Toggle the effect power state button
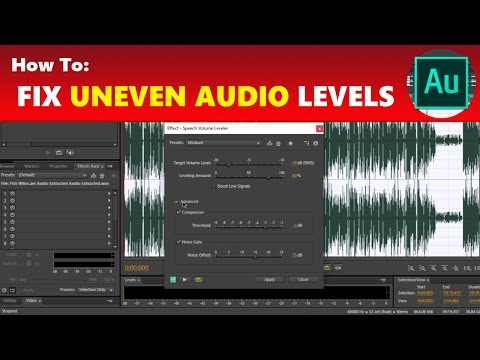480x360 pixels. click(173, 279)
